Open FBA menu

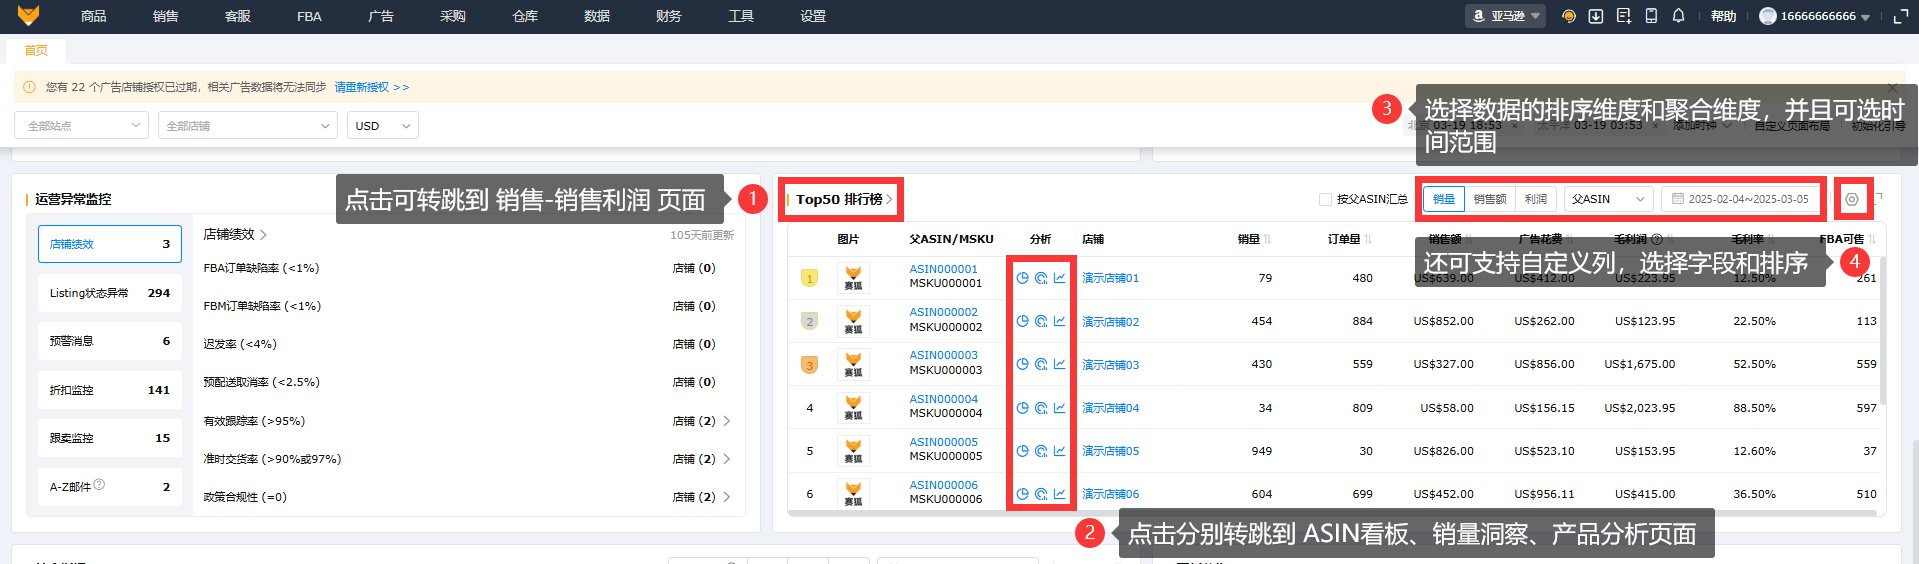tap(309, 16)
